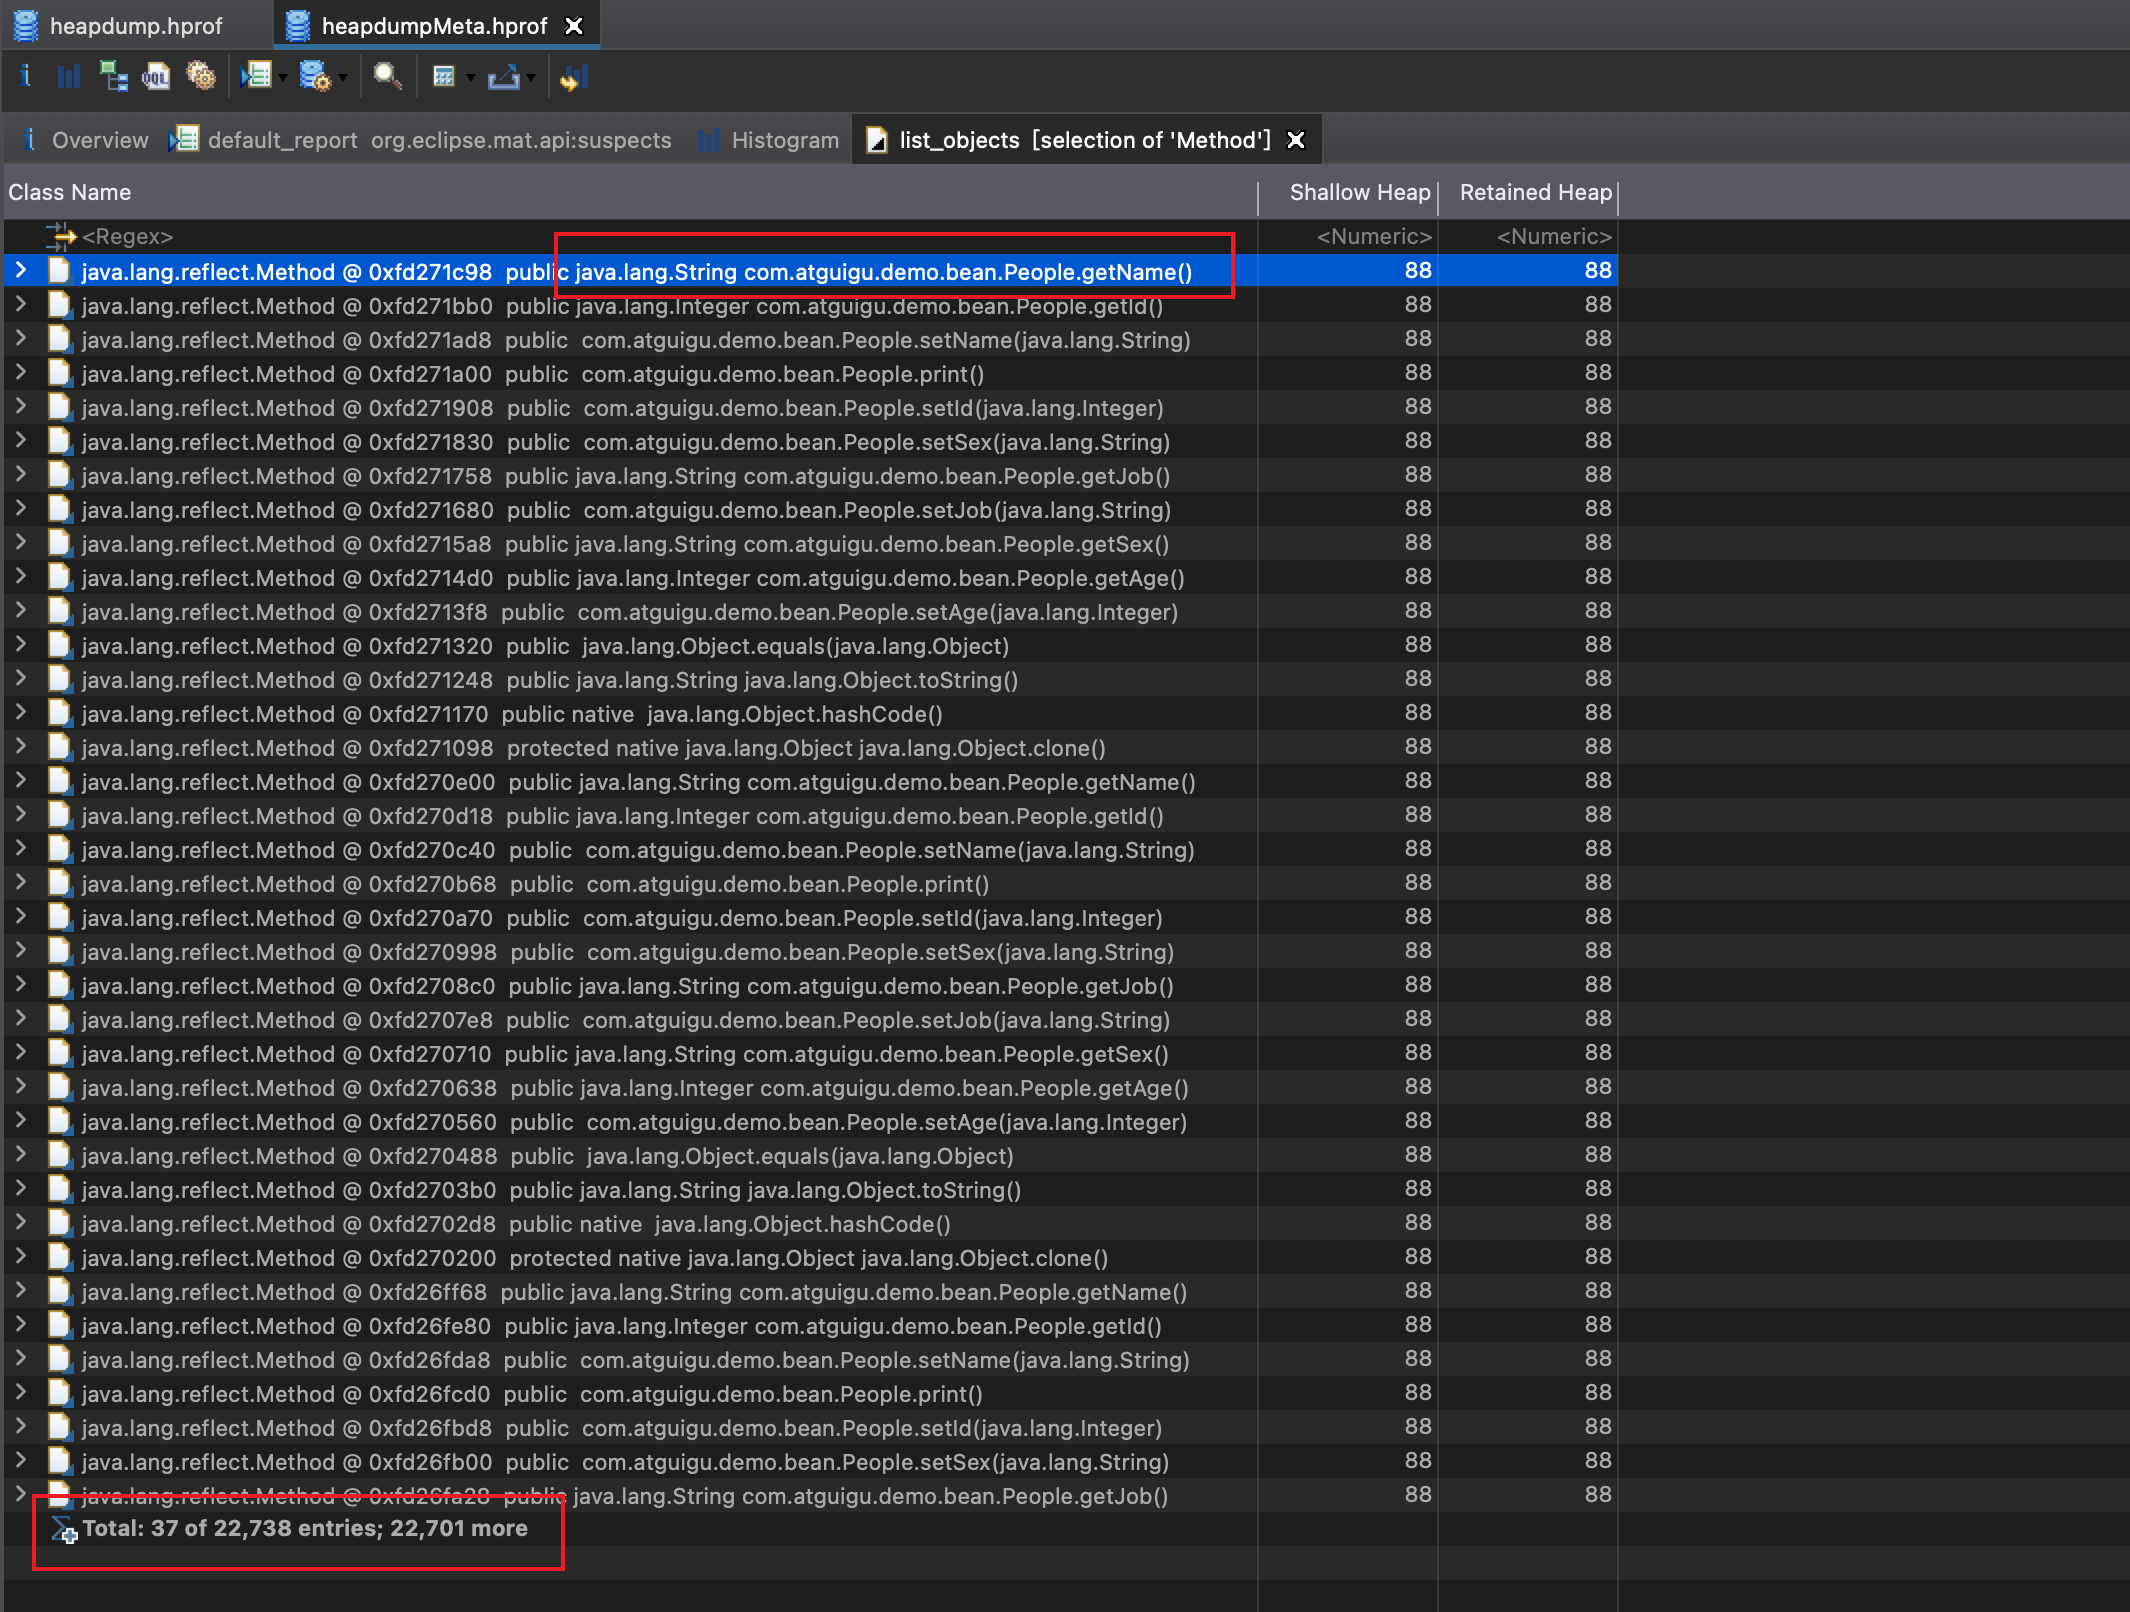Expand the Method @ 0xfd270200 clone() row
2130x1612 pixels.
[x=21, y=1256]
